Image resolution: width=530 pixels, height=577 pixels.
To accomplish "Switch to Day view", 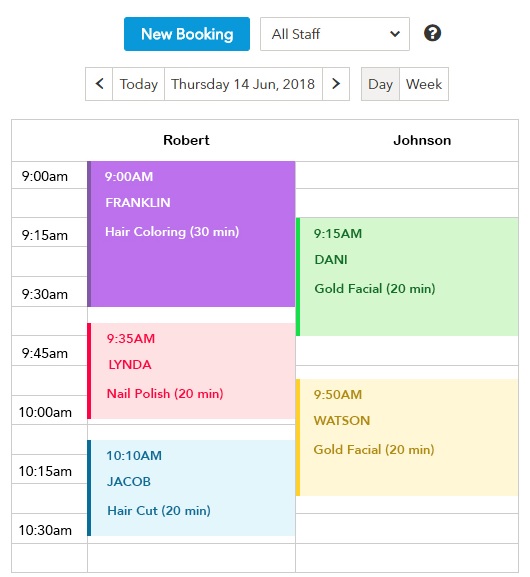I will pyautogui.click(x=380, y=84).
